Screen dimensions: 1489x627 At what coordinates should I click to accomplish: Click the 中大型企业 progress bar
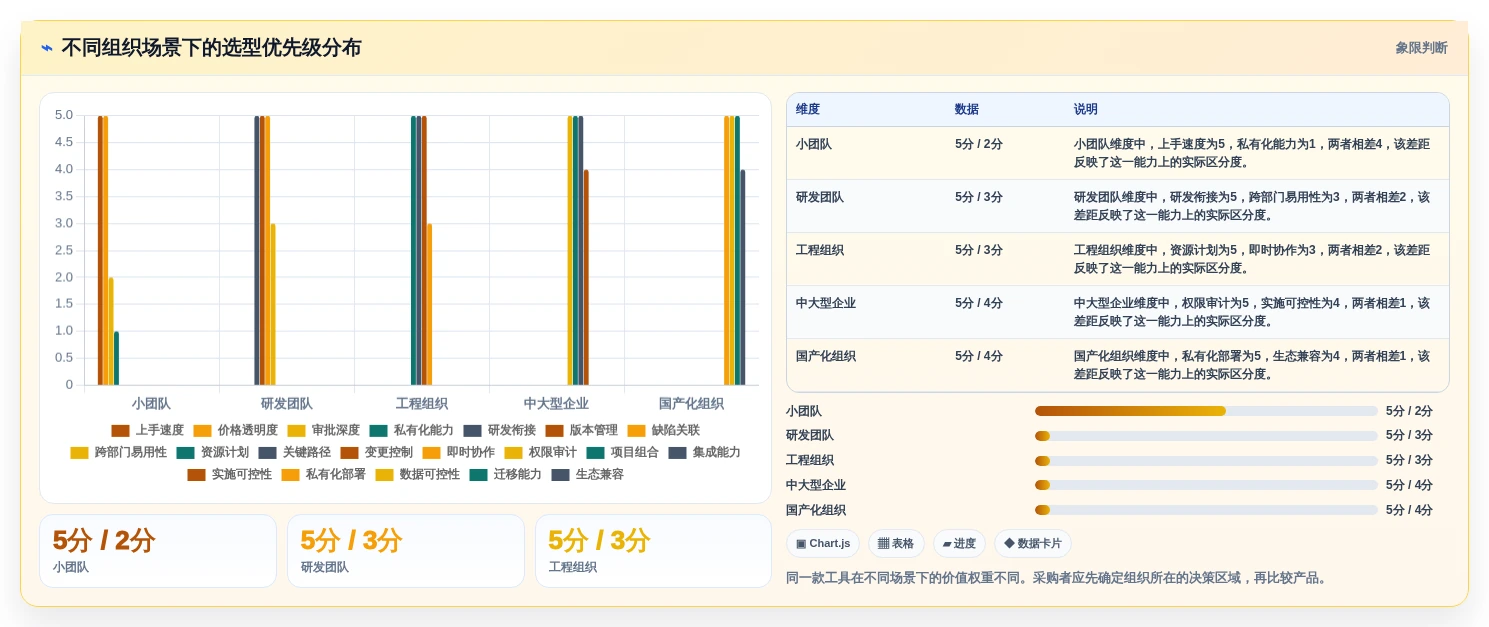pos(1206,485)
